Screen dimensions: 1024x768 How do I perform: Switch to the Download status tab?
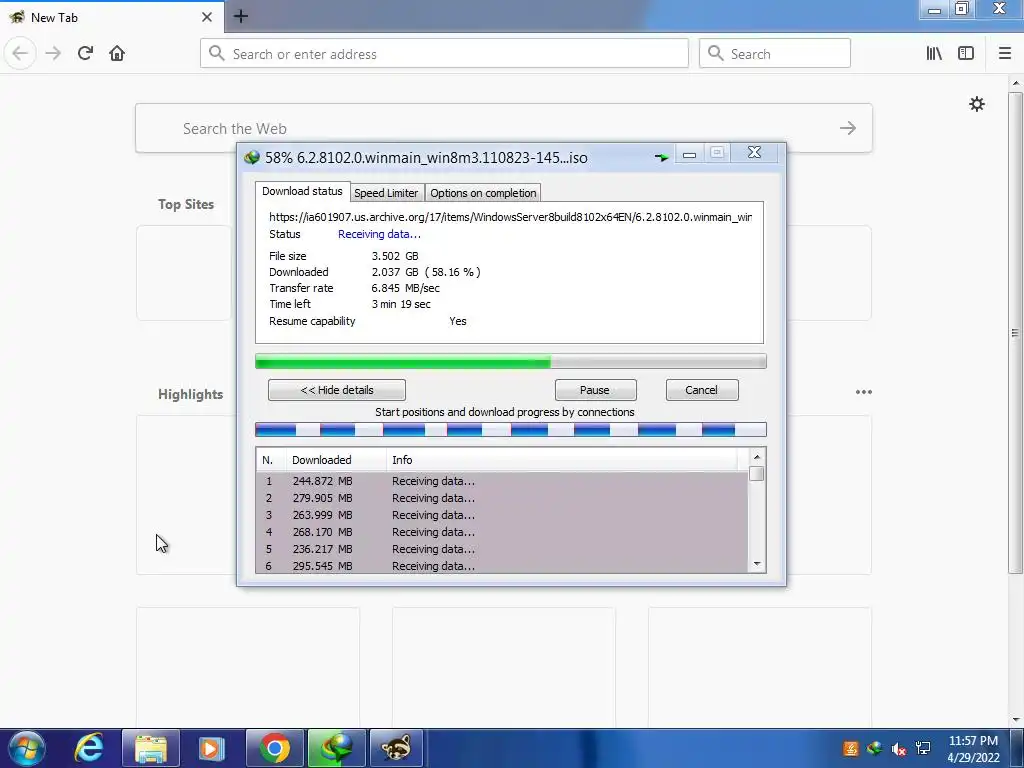point(302,191)
